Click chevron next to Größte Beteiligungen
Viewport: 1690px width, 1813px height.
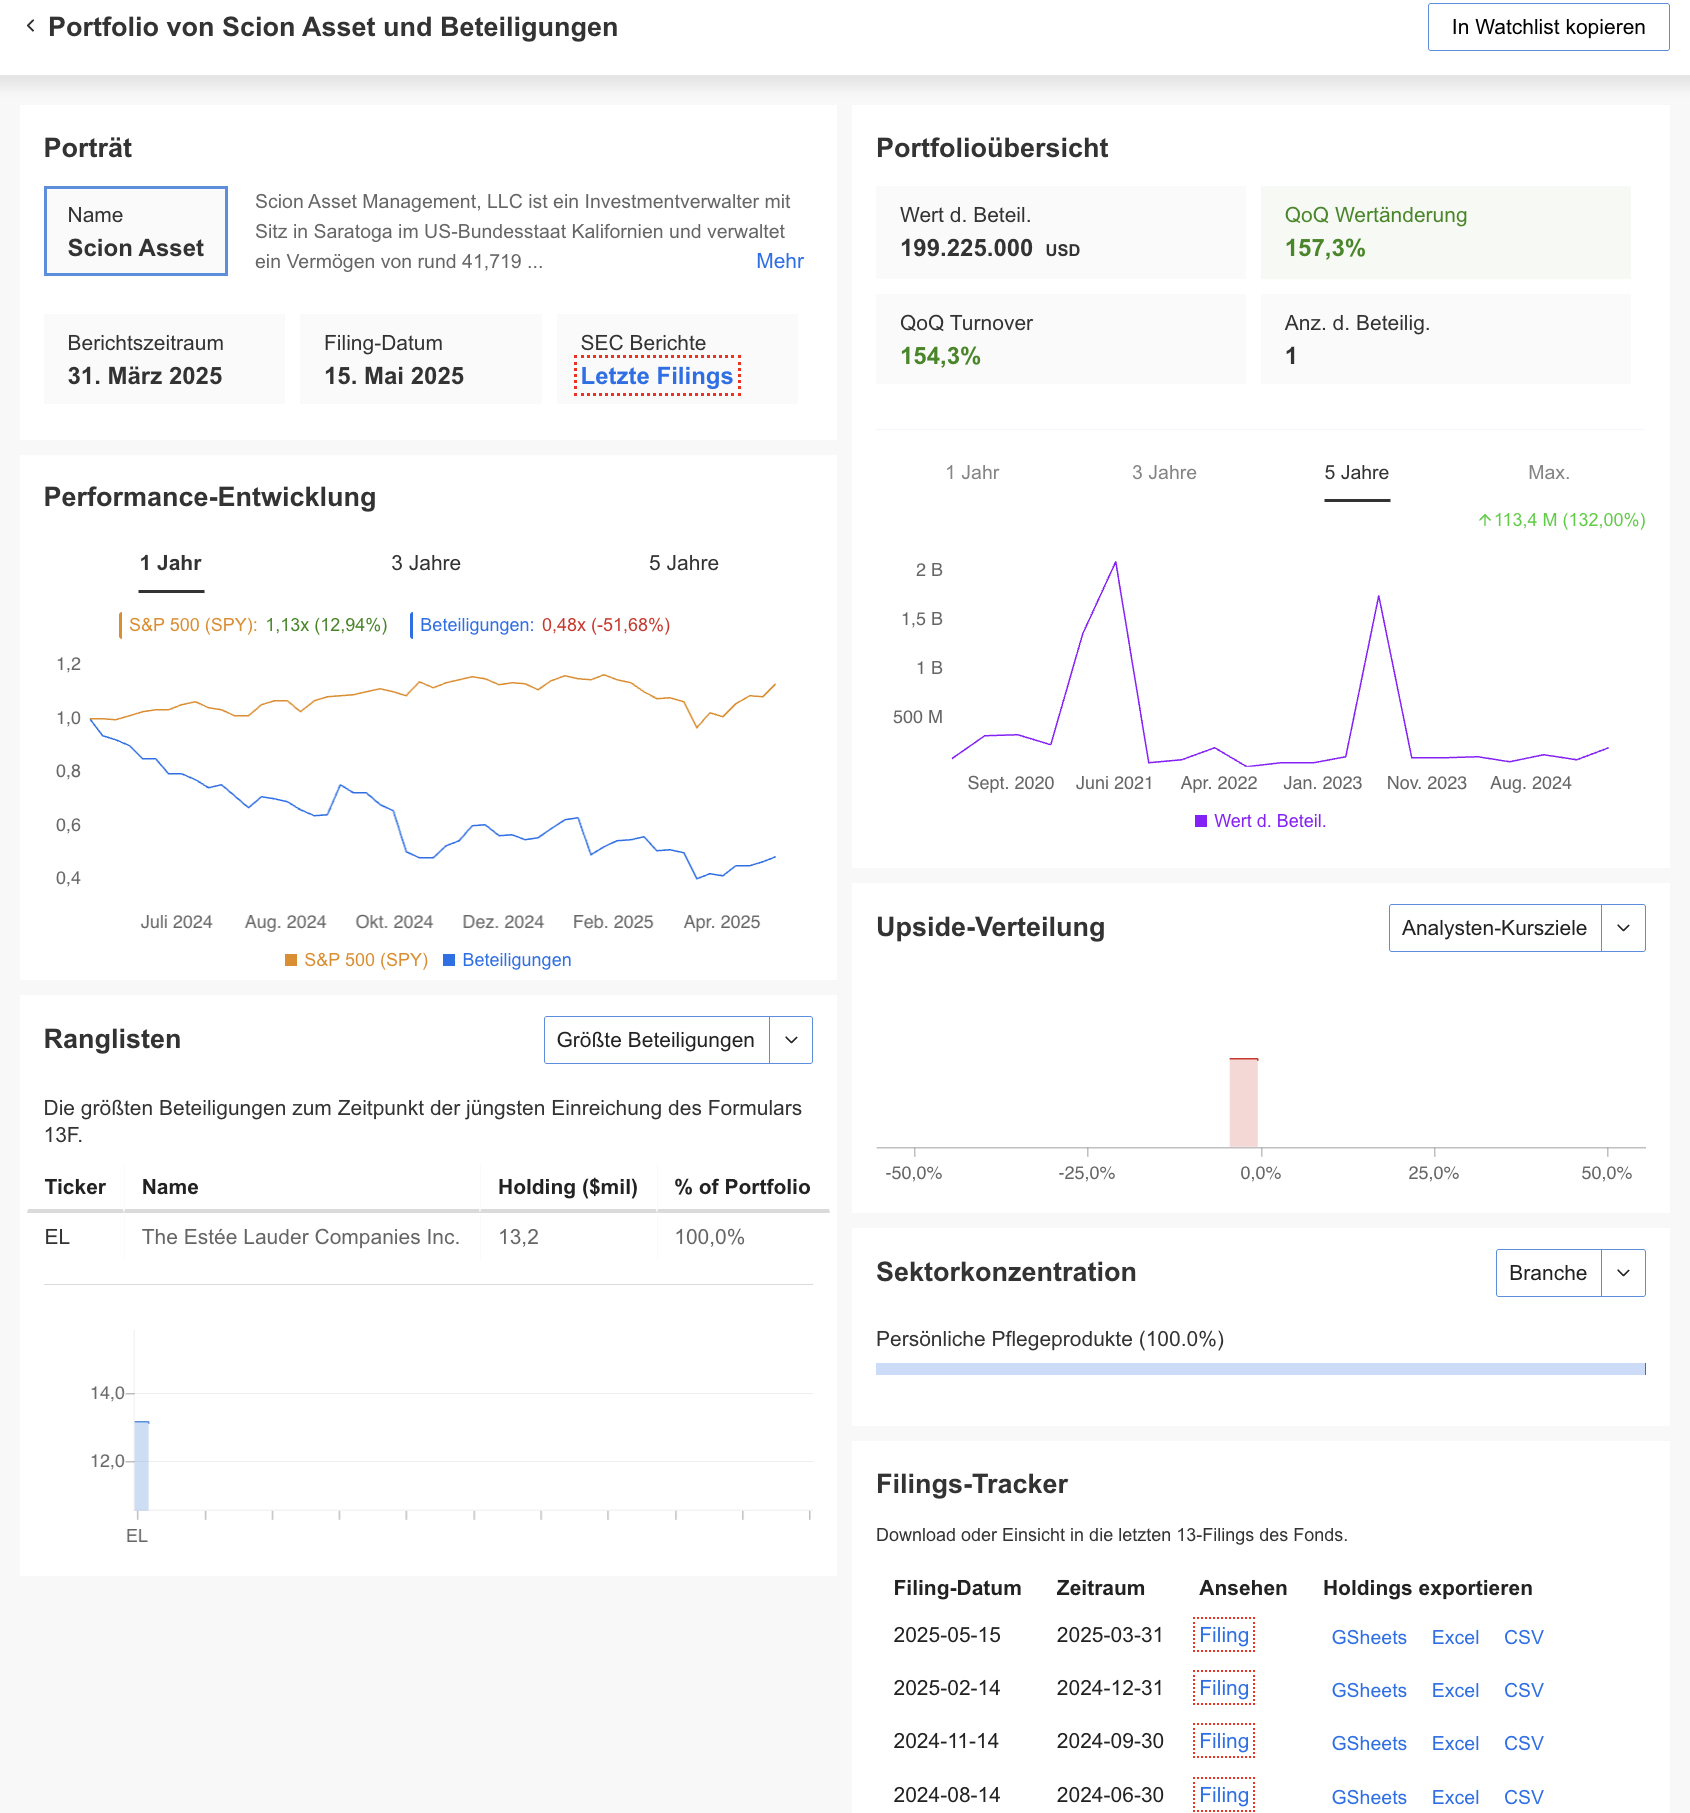click(791, 1040)
